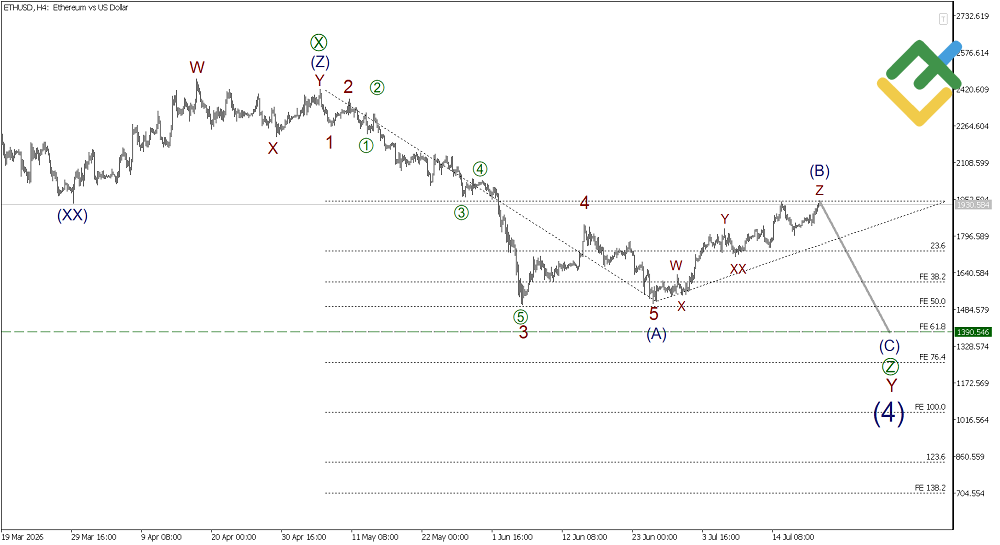Click the FE 61.8 level label
Screen dimensions: 1000x545
(x=932, y=326)
